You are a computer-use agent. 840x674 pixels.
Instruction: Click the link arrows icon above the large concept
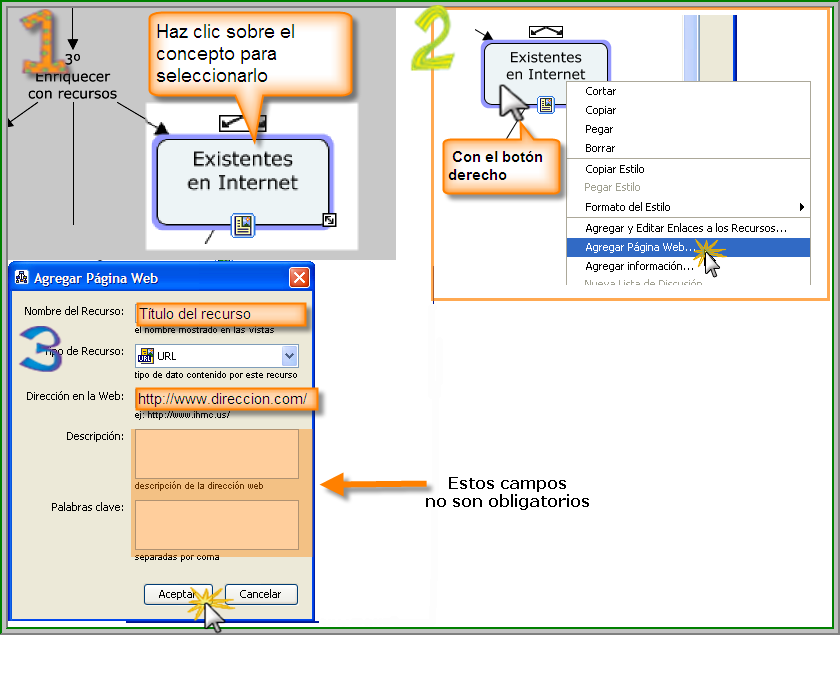coord(238,122)
